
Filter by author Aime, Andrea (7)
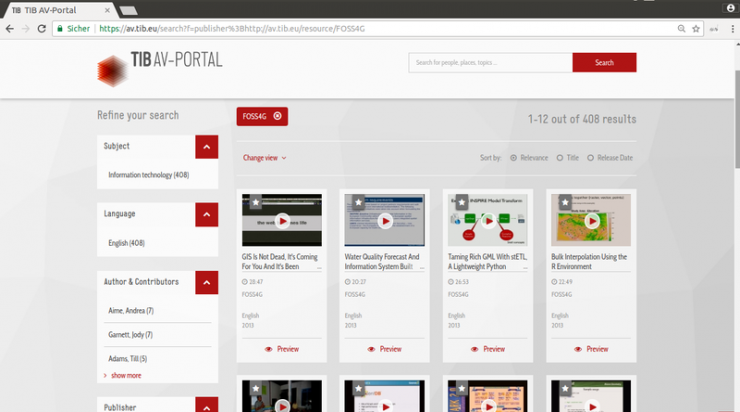(131, 311)
